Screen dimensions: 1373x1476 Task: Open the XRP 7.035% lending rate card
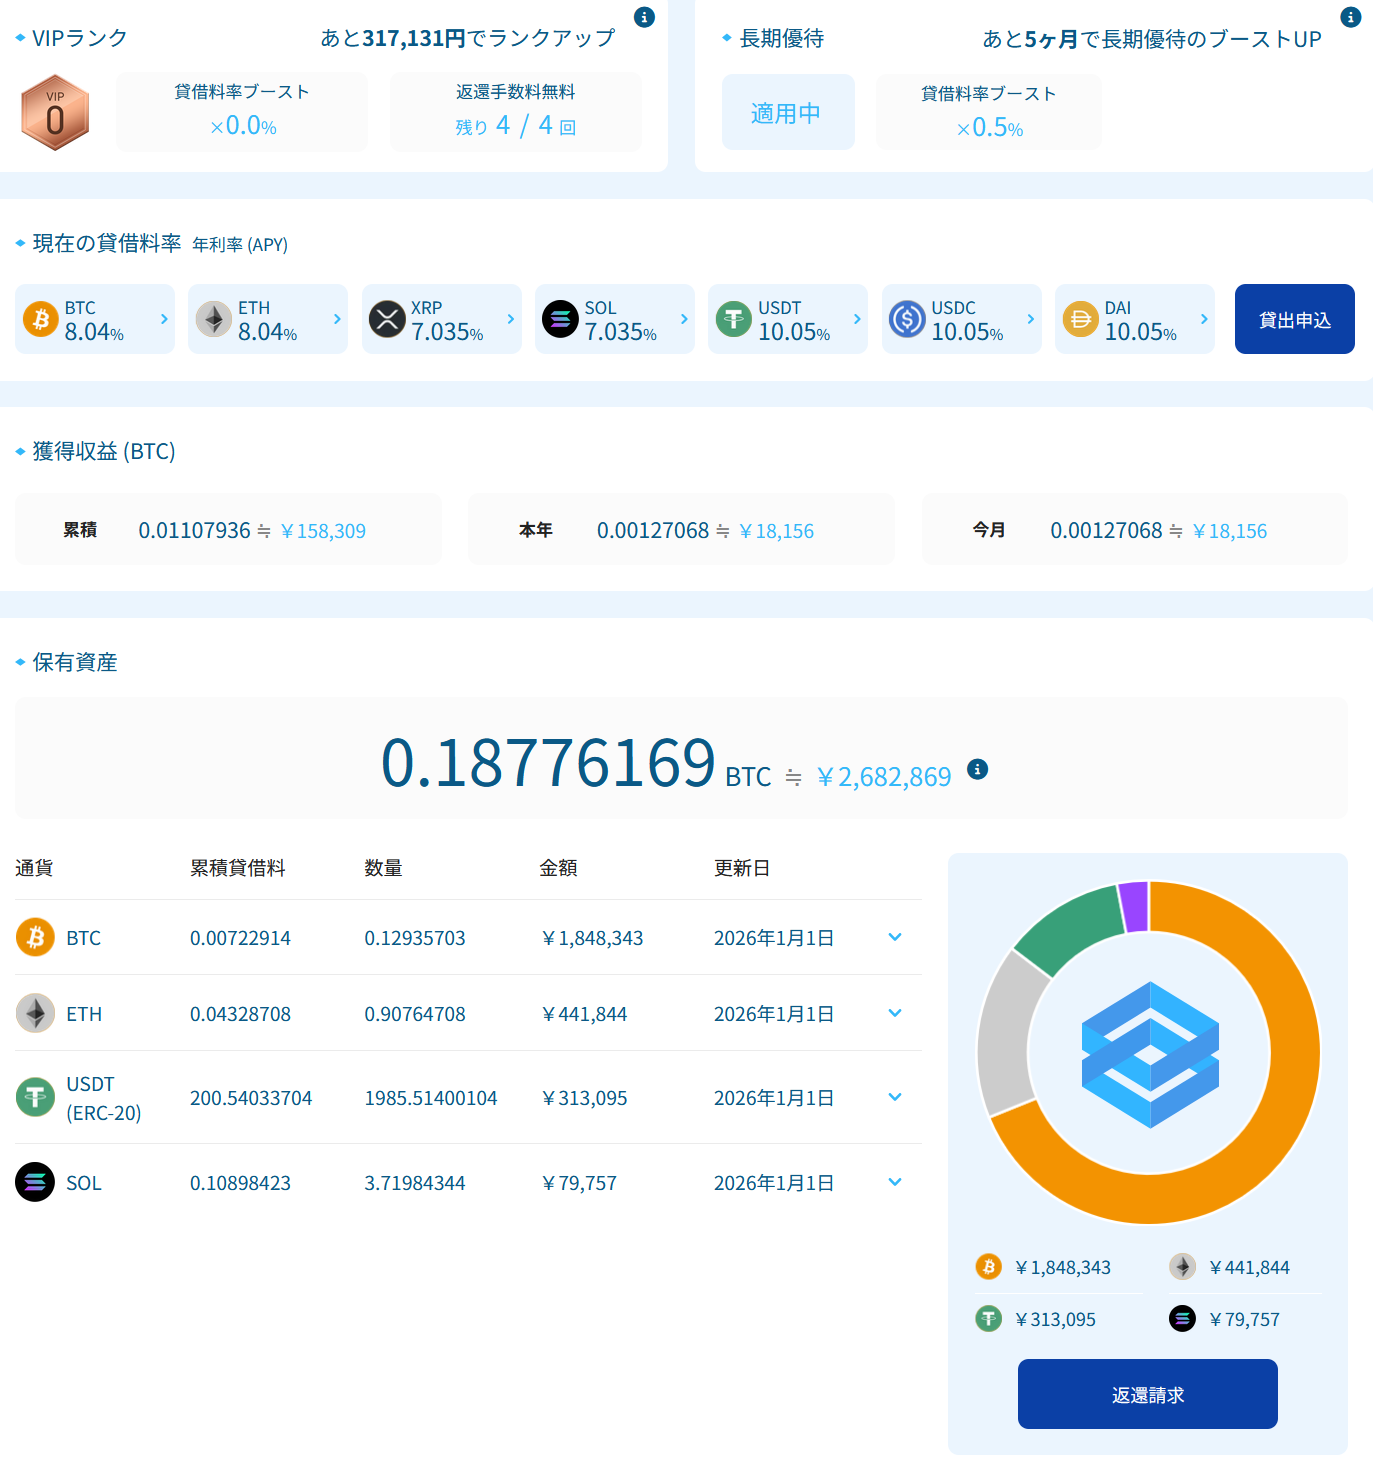(441, 319)
